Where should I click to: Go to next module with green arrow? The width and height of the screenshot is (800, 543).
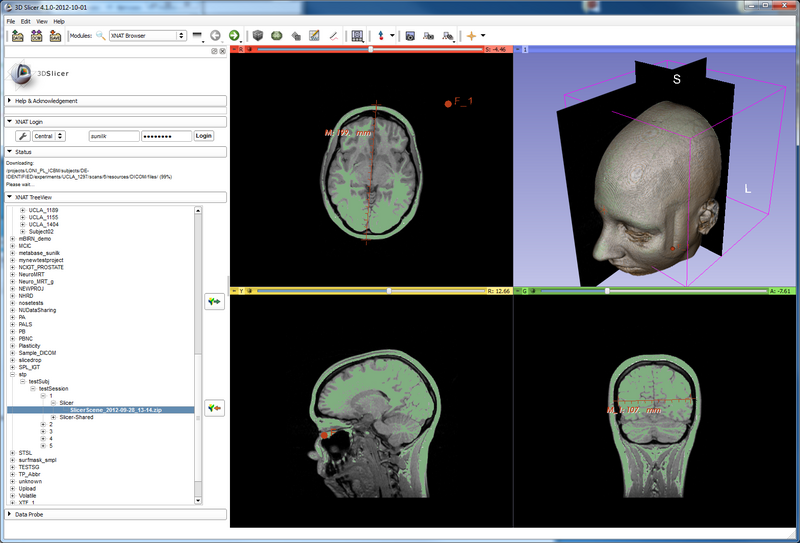[233, 36]
